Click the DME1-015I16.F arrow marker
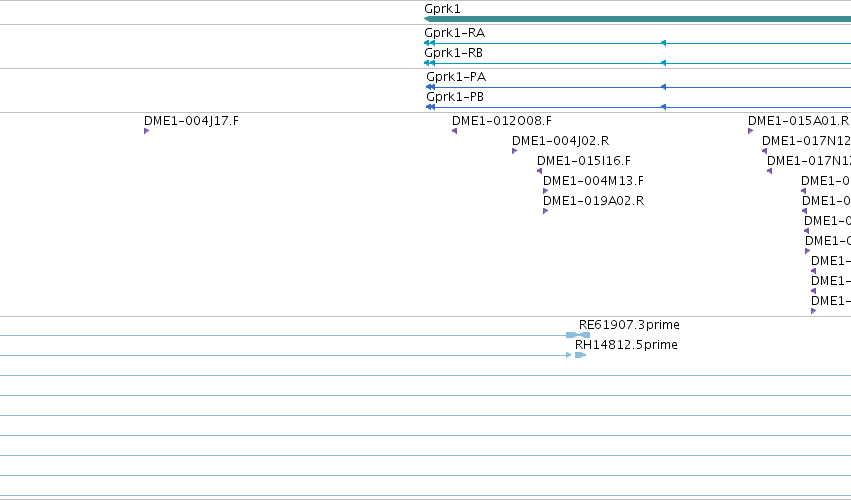Image resolution: width=851 pixels, height=500 pixels. click(x=539, y=171)
